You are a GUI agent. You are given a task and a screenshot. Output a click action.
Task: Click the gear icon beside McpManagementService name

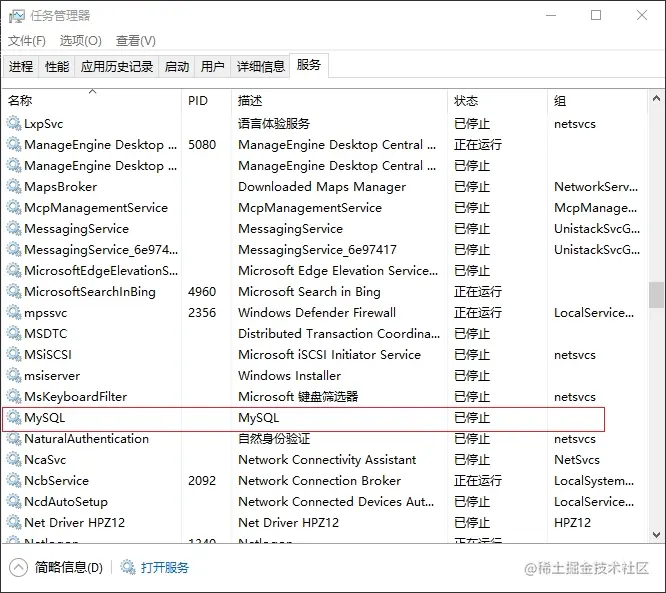pyautogui.click(x=14, y=207)
